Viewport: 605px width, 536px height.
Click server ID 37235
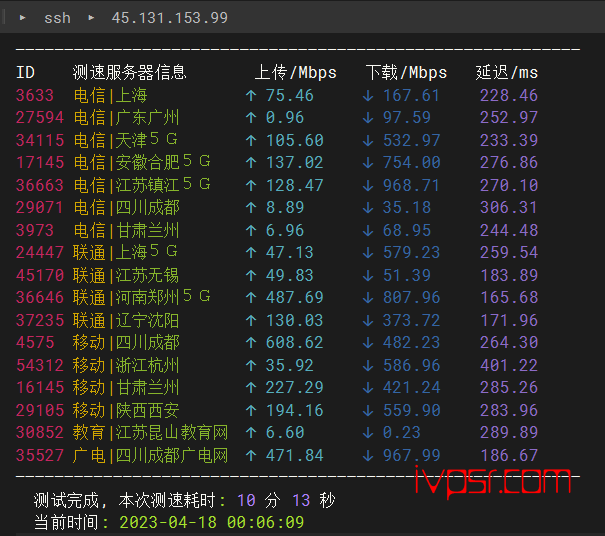[40, 320]
